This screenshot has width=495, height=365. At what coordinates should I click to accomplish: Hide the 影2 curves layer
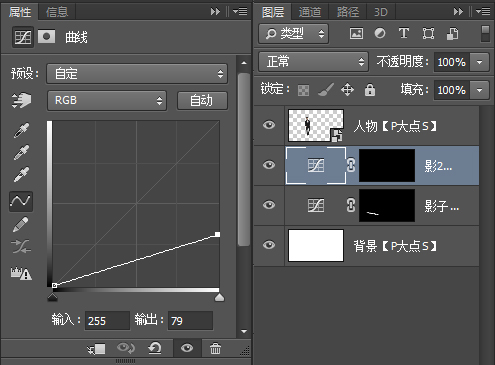269,165
